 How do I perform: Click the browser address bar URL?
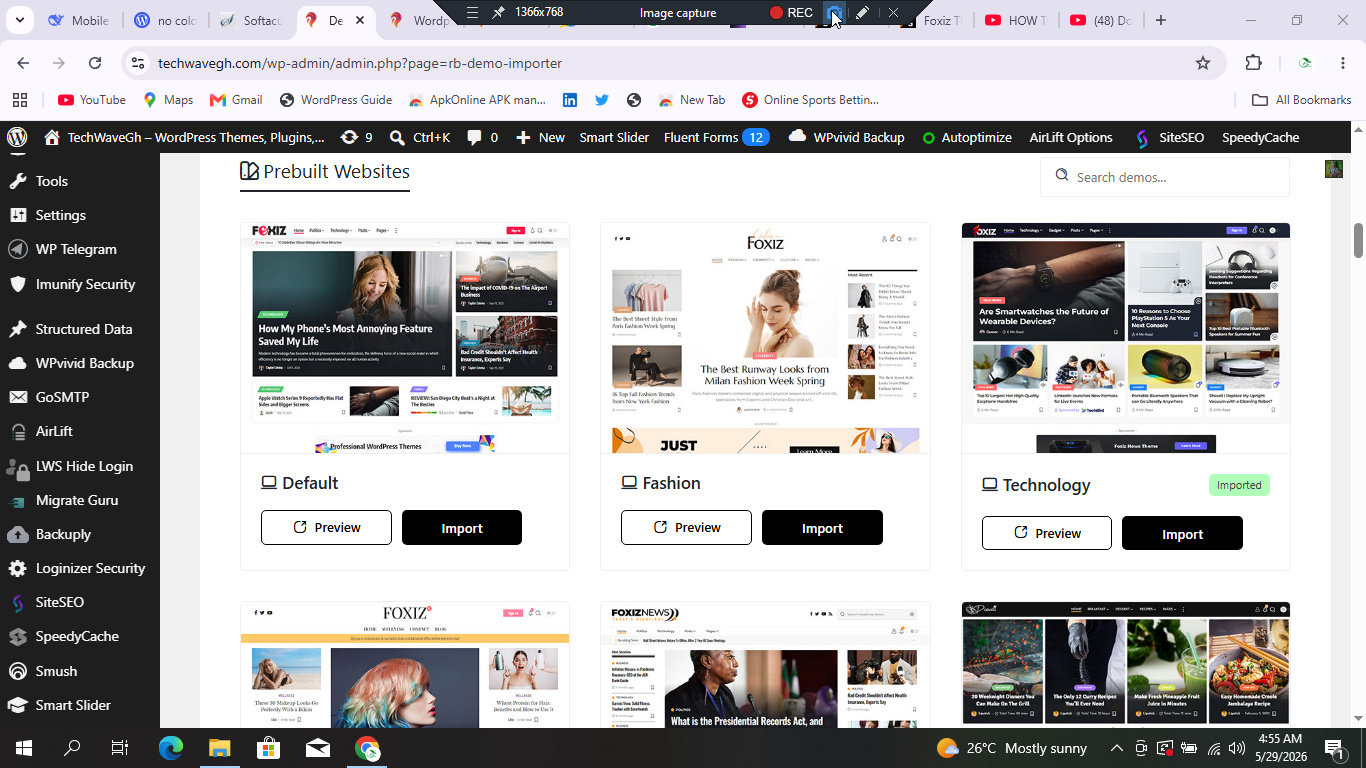tap(360, 63)
